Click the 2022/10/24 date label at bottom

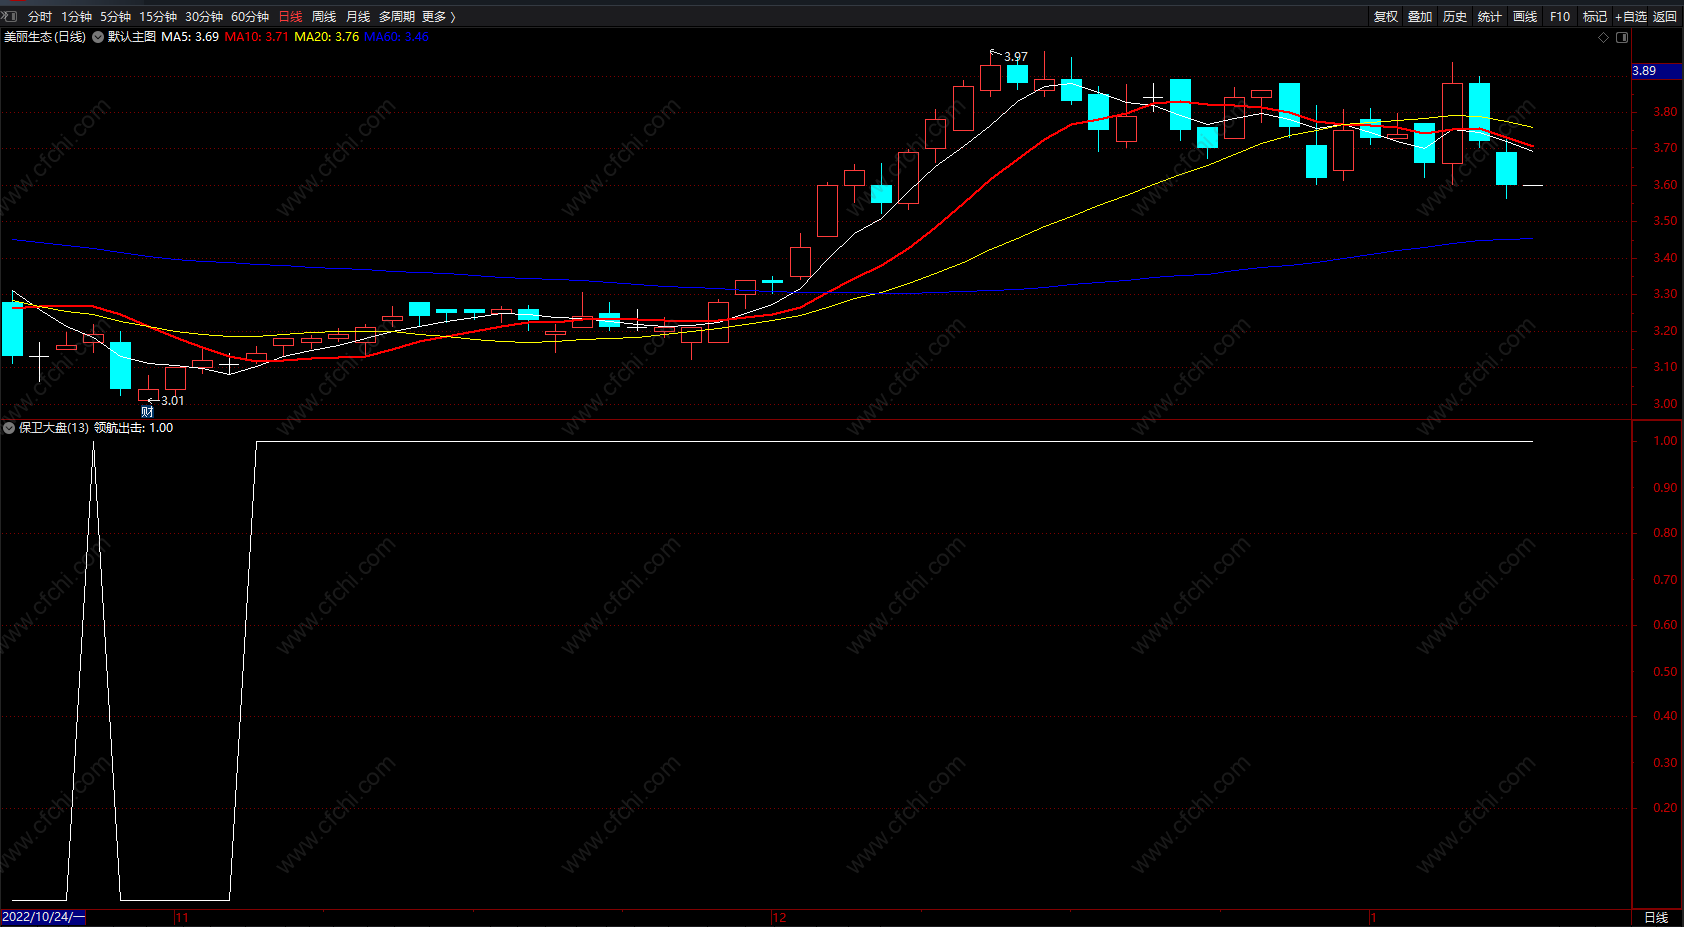(x=43, y=917)
